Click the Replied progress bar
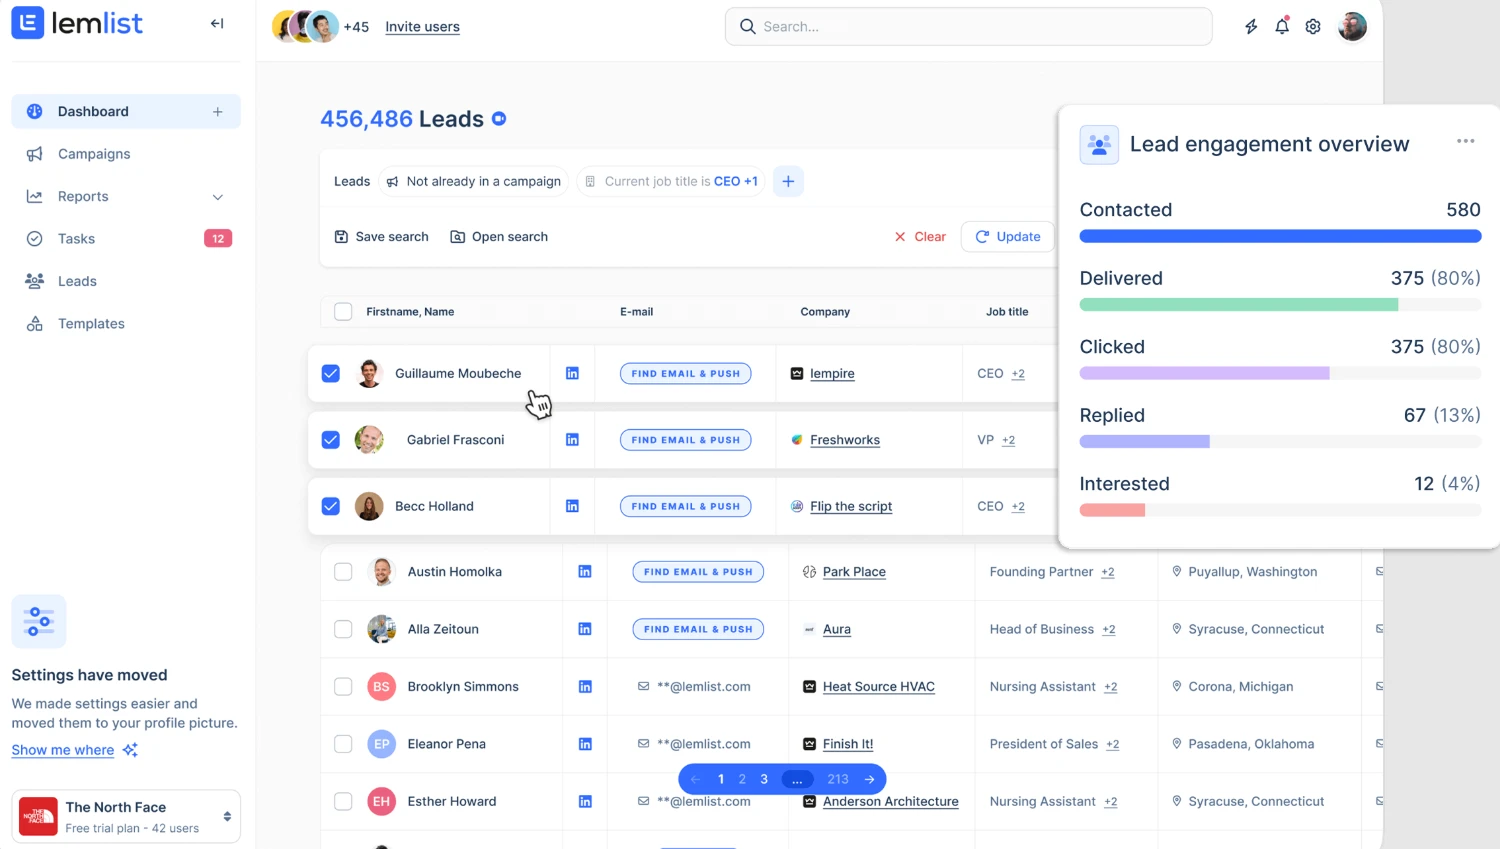Image resolution: width=1500 pixels, height=849 pixels. tap(1280, 442)
